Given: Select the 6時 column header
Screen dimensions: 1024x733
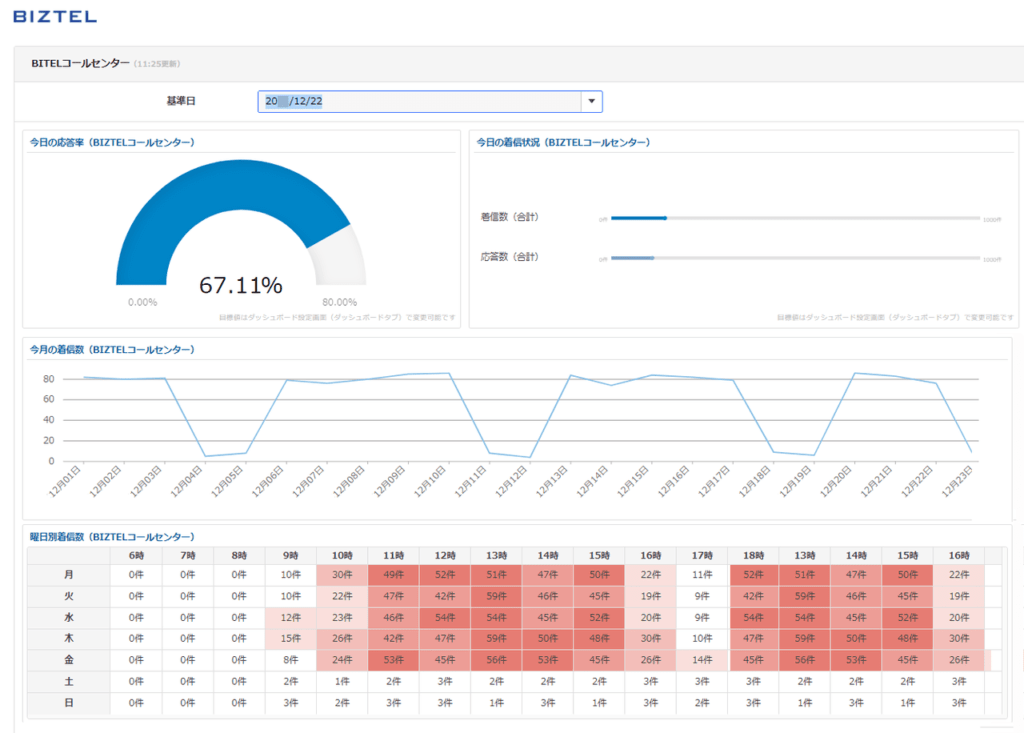Looking at the screenshot, I should [136, 555].
